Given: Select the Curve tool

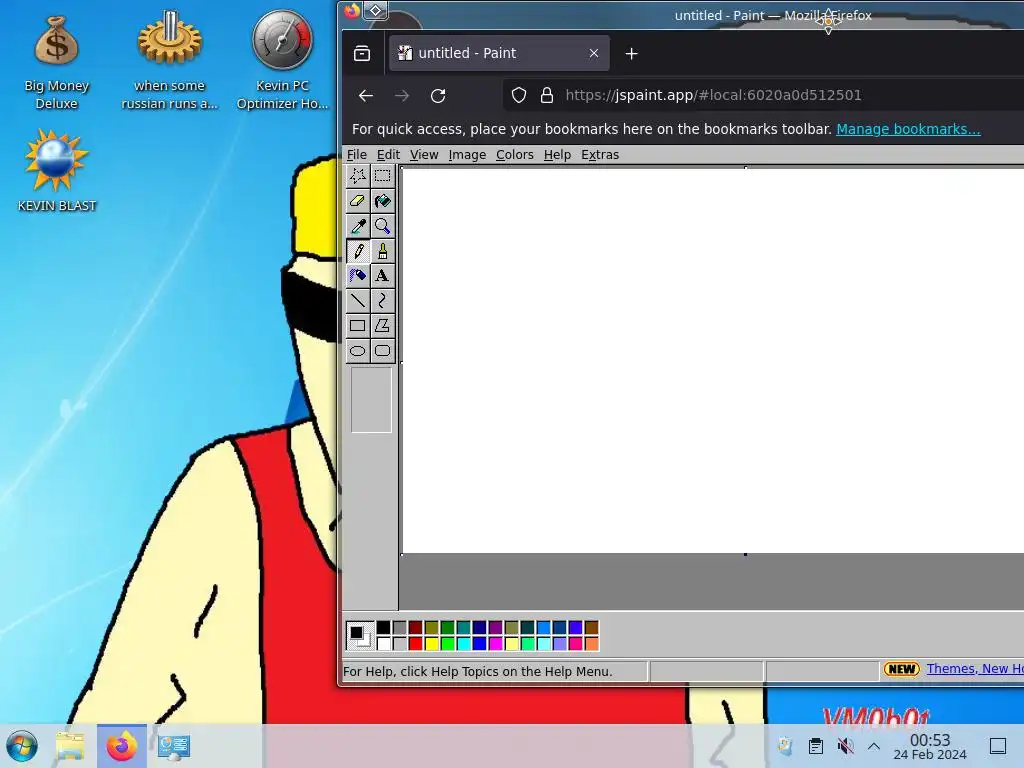Looking at the screenshot, I should pyautogui.click(x=383, y=300).
